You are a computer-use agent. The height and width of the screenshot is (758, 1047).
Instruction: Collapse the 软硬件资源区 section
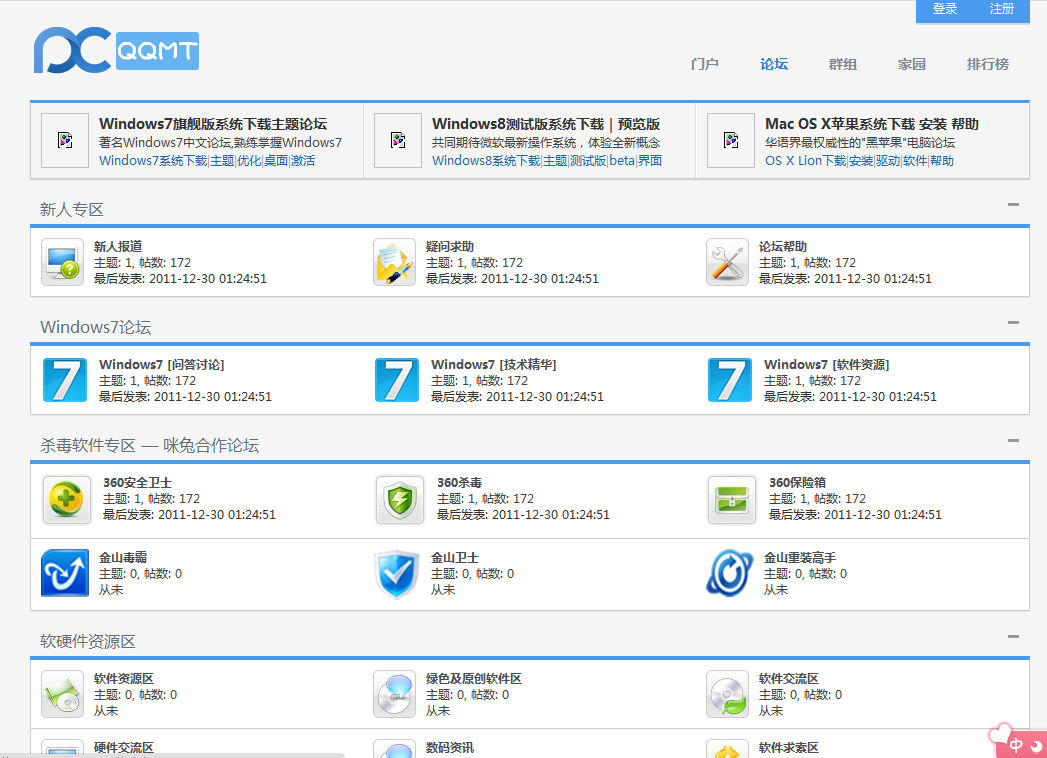click(x=1013, y=637)
